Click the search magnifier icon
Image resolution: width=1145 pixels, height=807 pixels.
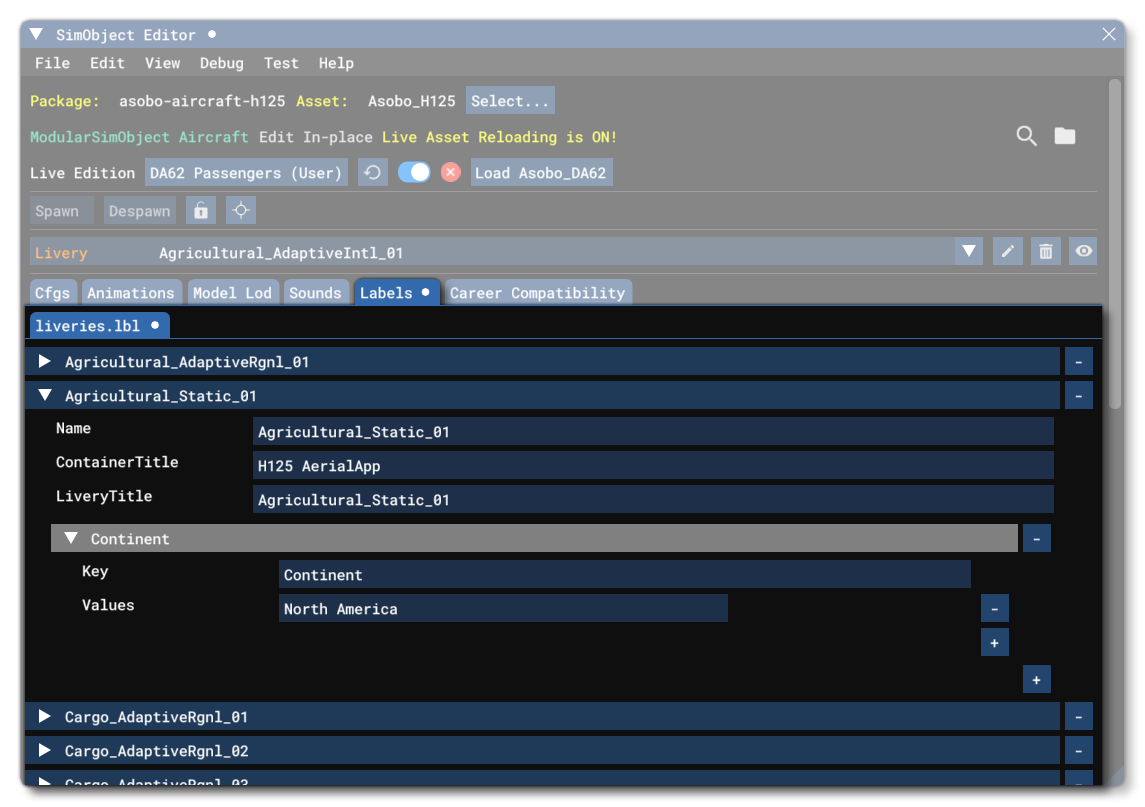click(x=1026, y=136)
